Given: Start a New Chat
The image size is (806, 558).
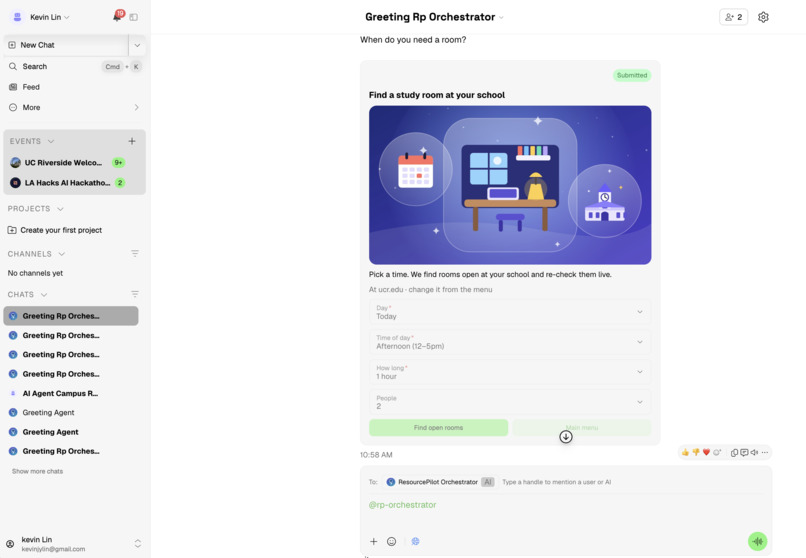Looking at the screenshot, I should tap(66, 45).
